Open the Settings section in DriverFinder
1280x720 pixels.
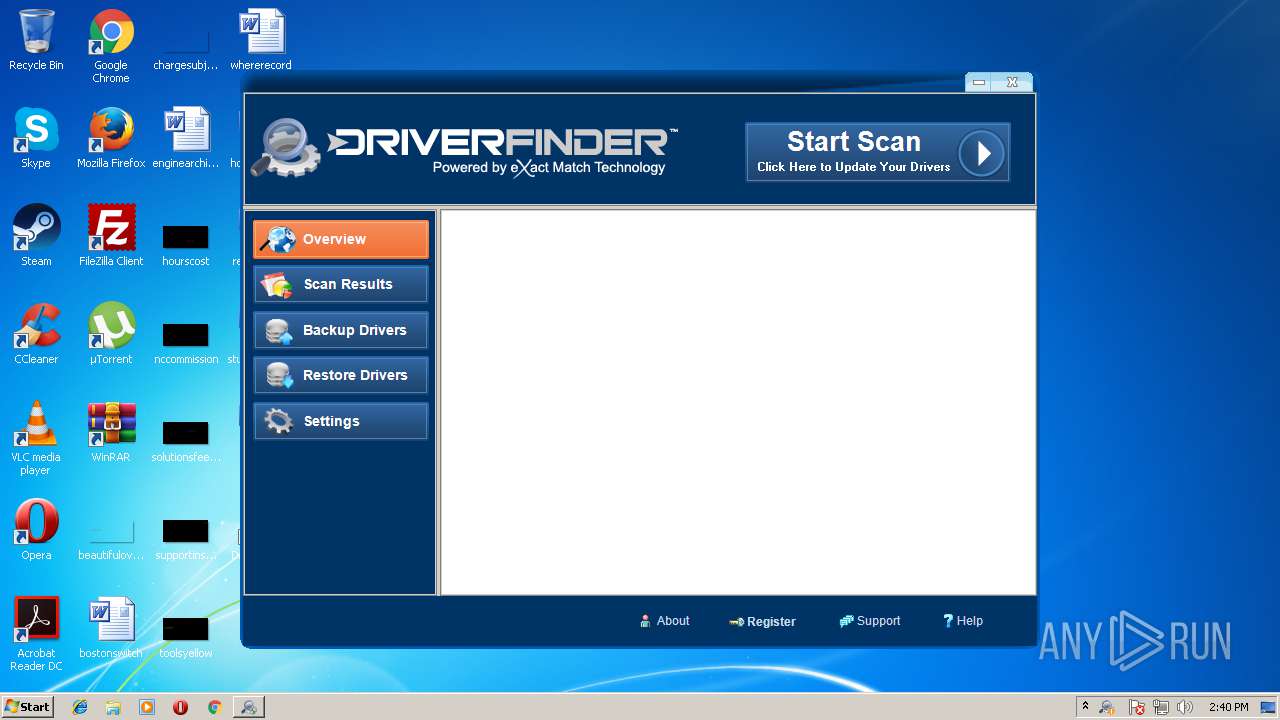[341, 421]
